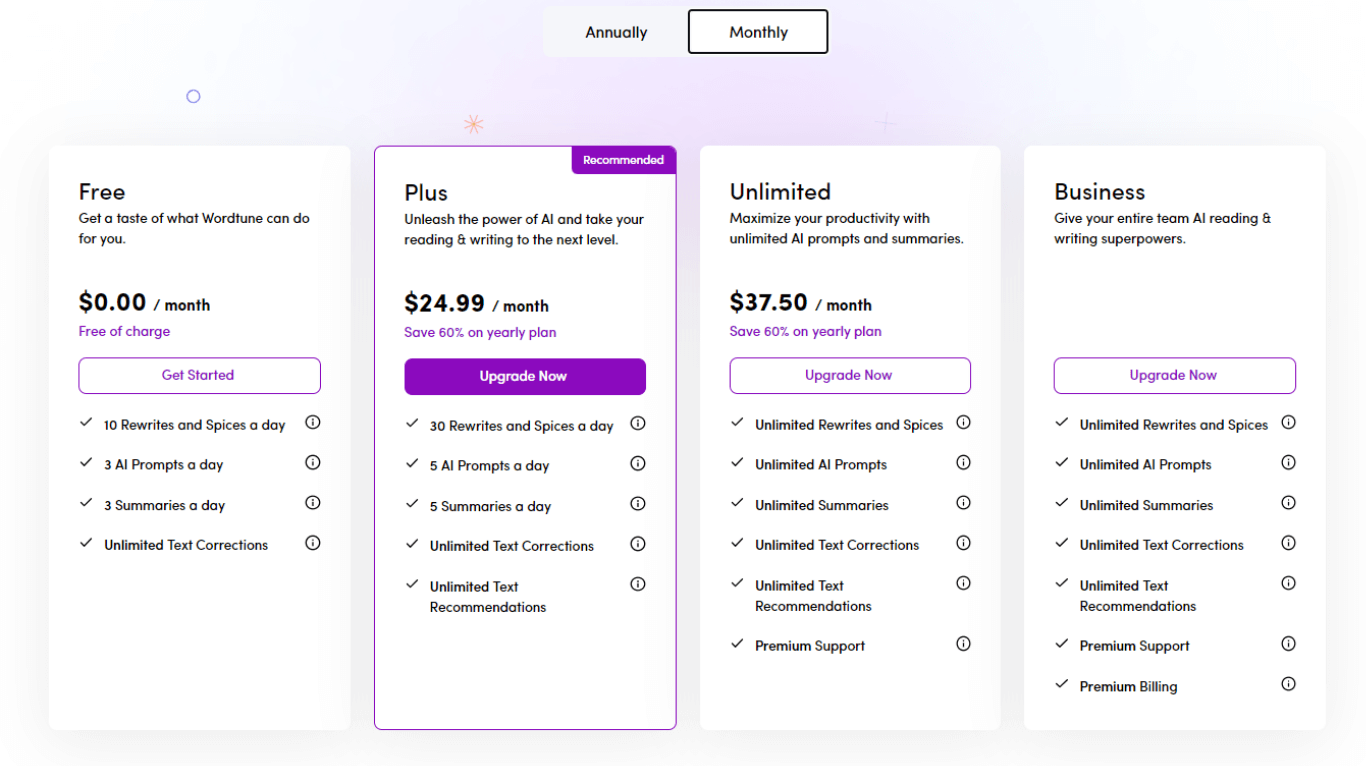Open info tooltip for Plus plan's 5 AI Prompts
Viewport: 1366px width, 766px height.
tap(638, 464)
